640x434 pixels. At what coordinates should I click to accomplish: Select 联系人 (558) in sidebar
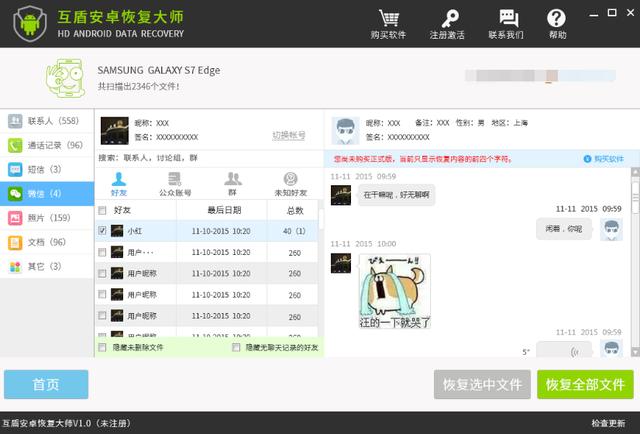coord(47,121)
